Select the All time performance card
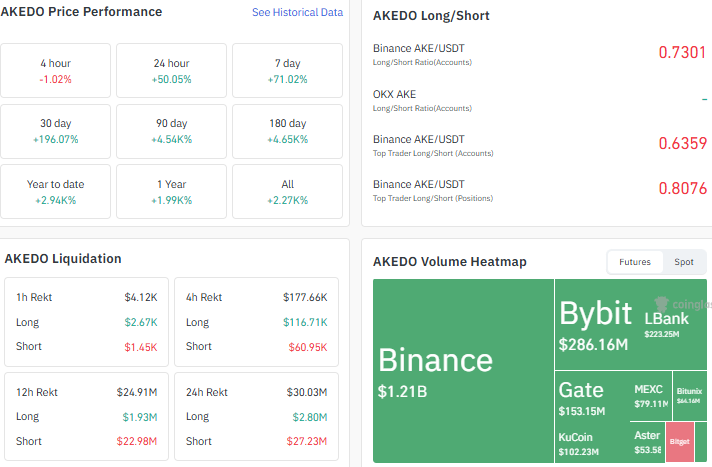 pos(287,192)
